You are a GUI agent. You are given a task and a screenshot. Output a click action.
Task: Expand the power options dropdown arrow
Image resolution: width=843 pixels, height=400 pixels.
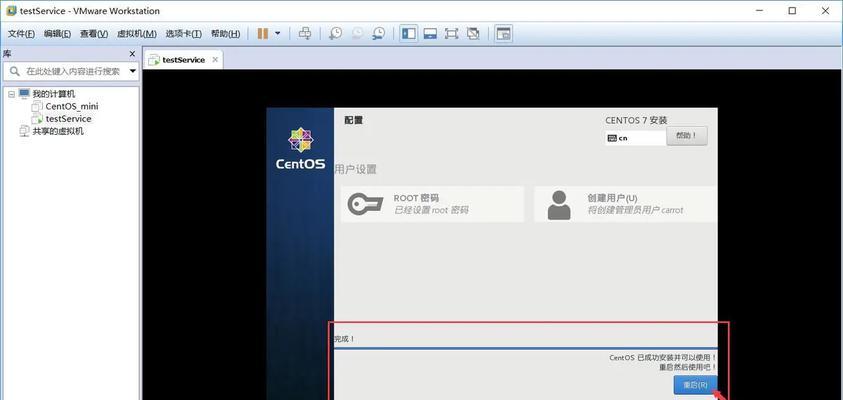coord(278,33)
